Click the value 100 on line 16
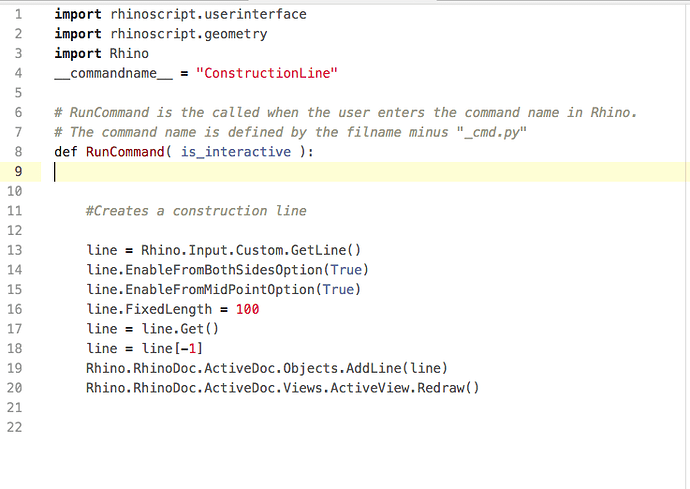Screen dimensions: 690x489 click(x=247, y=309)
